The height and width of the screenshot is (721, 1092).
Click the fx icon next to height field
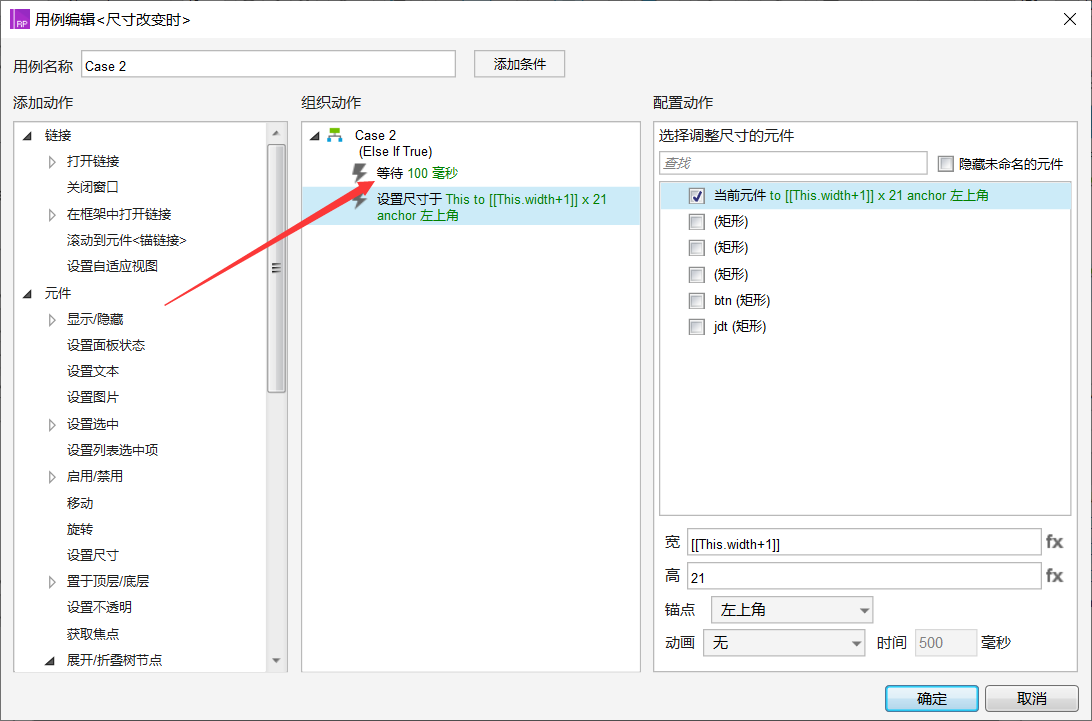[1054, 576]
